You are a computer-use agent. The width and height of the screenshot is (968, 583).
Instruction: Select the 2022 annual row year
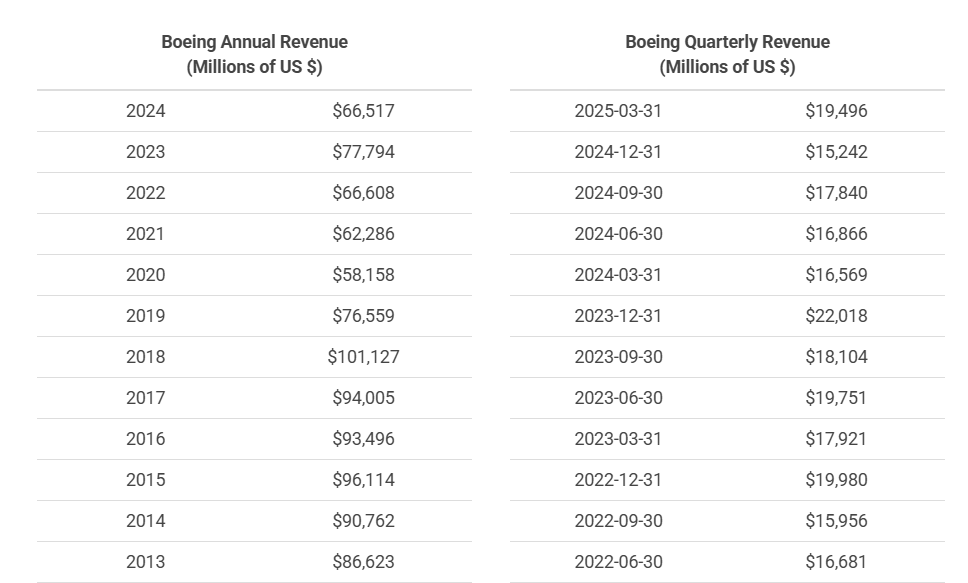tap(146, 193)
